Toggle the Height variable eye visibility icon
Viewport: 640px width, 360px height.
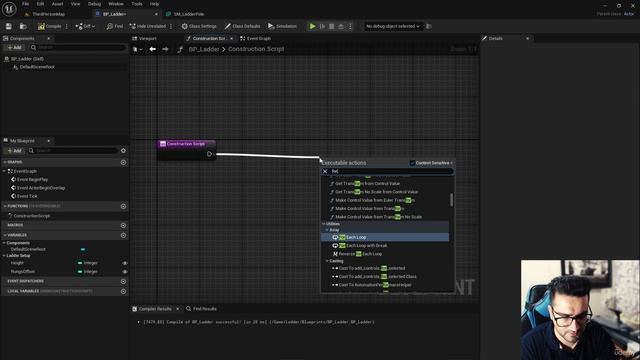point(125,263)
